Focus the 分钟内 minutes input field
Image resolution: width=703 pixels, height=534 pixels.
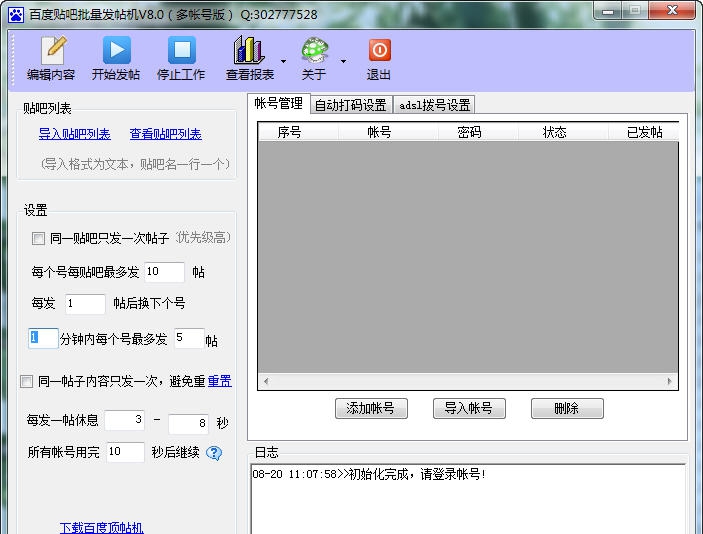[x=43, y=338]
